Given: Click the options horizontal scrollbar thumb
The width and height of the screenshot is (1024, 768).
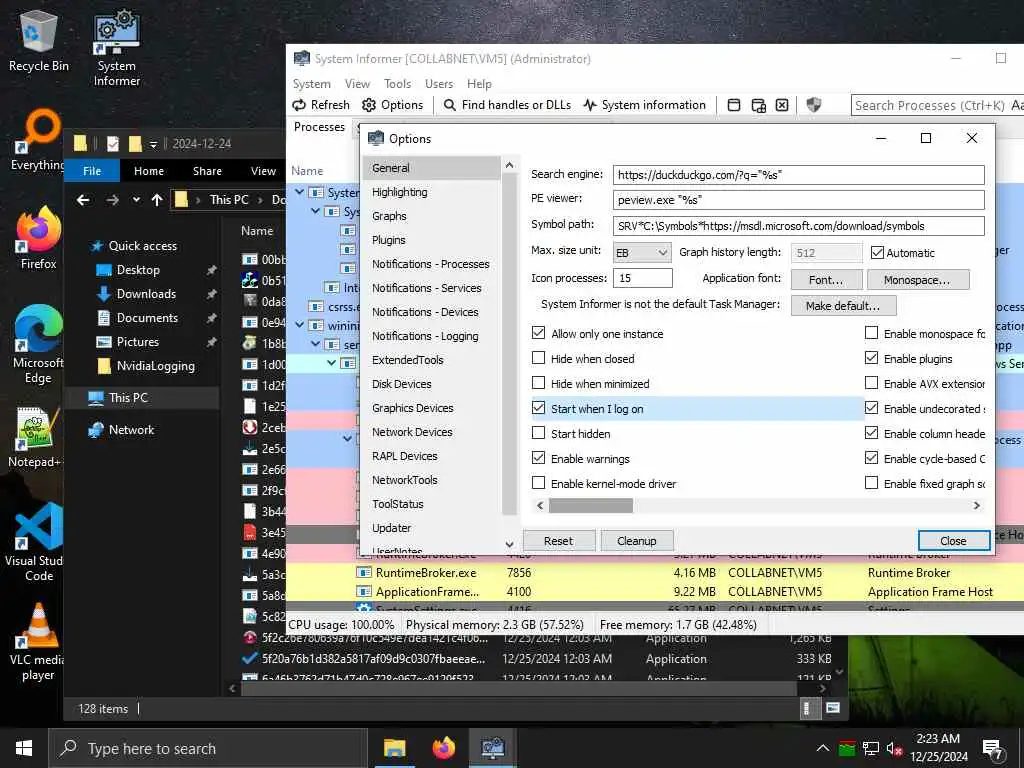Looking at the screenshot, I should [x=590, y=505].
